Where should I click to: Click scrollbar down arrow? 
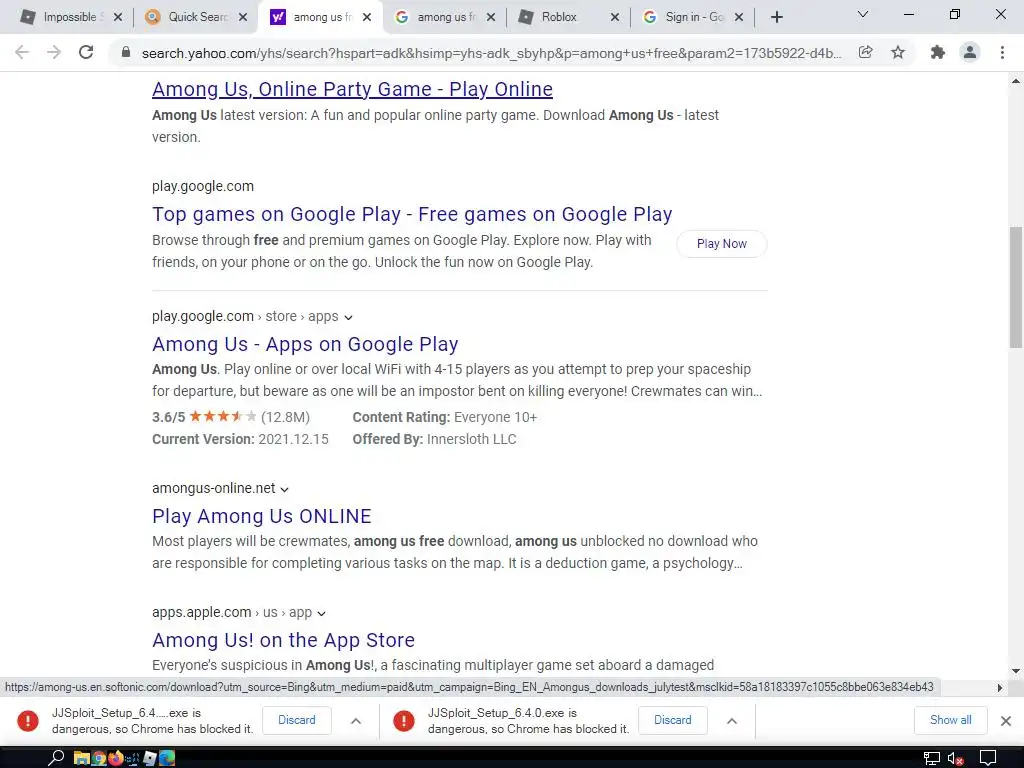[x=1016, y=671]
